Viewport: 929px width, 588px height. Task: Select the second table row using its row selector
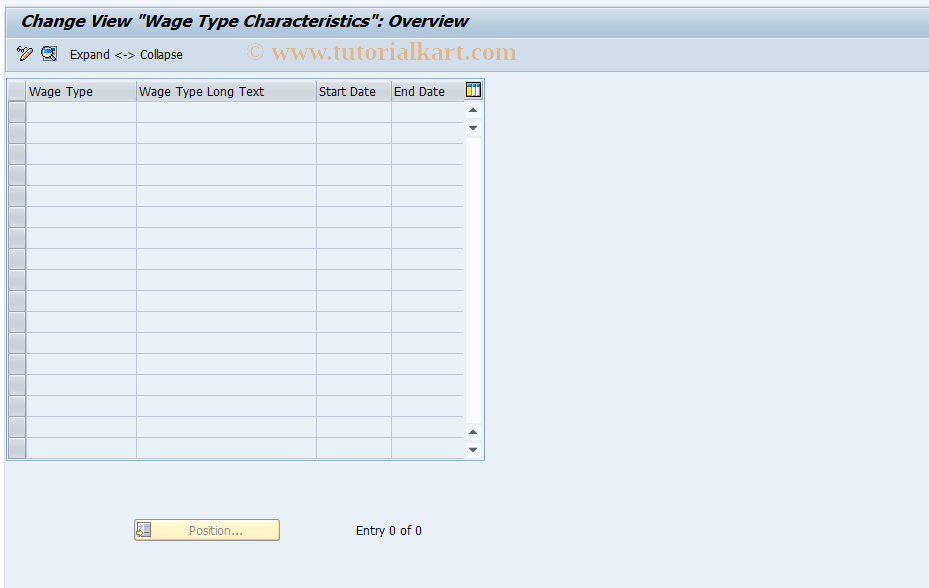[17, 133]
